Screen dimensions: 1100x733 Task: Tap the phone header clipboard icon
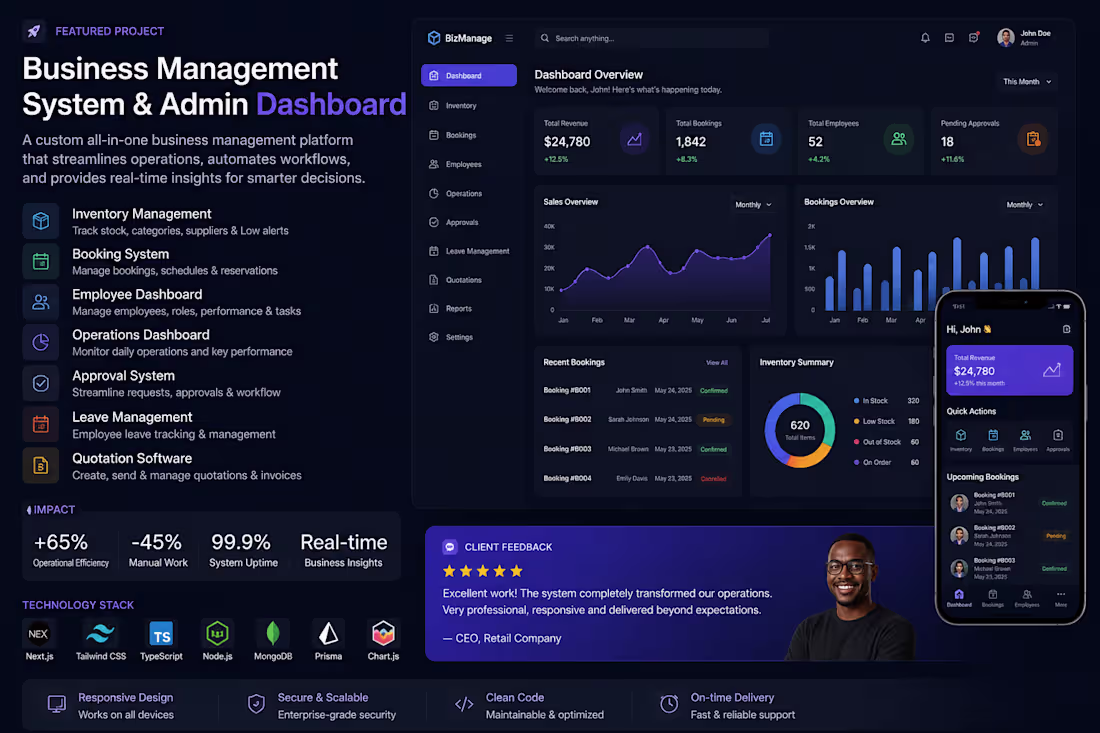pyautogui.click(x=1066, y=329)
